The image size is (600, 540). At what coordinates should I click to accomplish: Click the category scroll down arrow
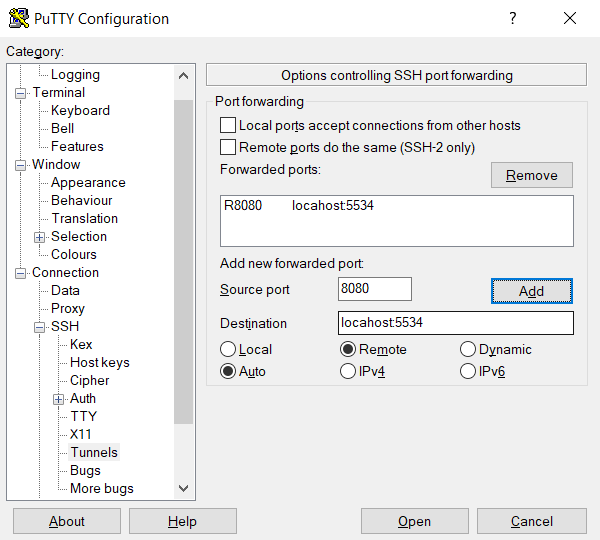pyautogui.click(x=184, y=488)
